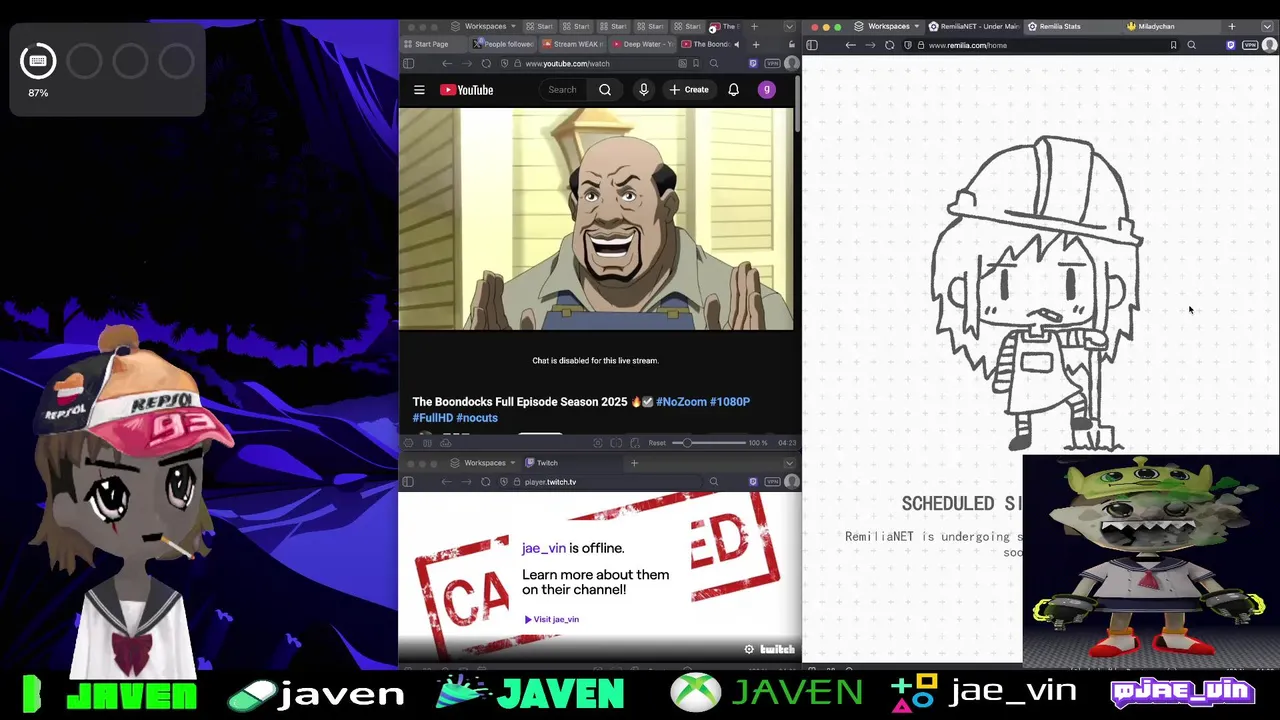This screenshot has width=1280, height=720.
Task: Toggle the sidebar panel in YouTube window
Action: (408, 64)
